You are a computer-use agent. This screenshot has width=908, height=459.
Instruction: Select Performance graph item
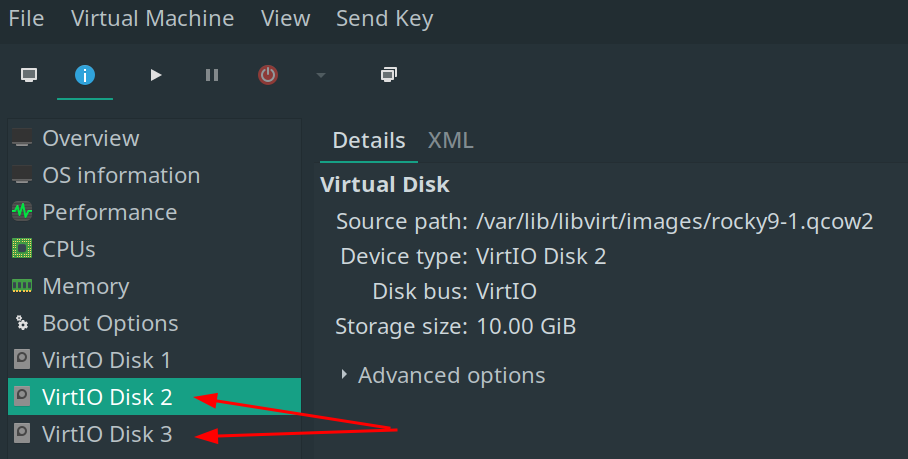pyautogui.click(x=109, y=212)
